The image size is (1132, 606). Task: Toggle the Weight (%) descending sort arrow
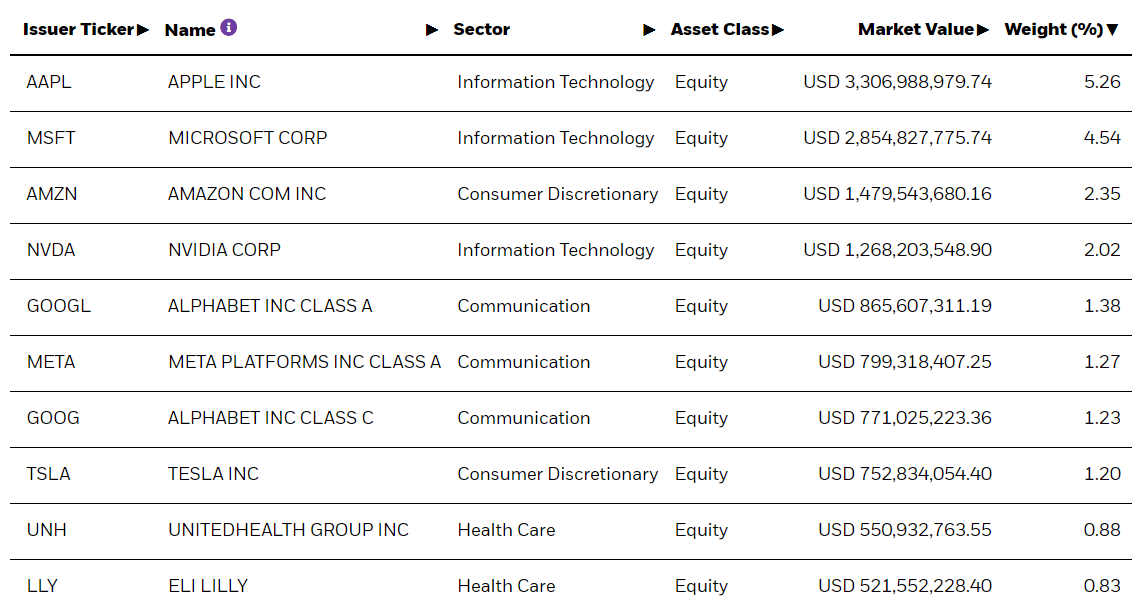point(1112,30)
